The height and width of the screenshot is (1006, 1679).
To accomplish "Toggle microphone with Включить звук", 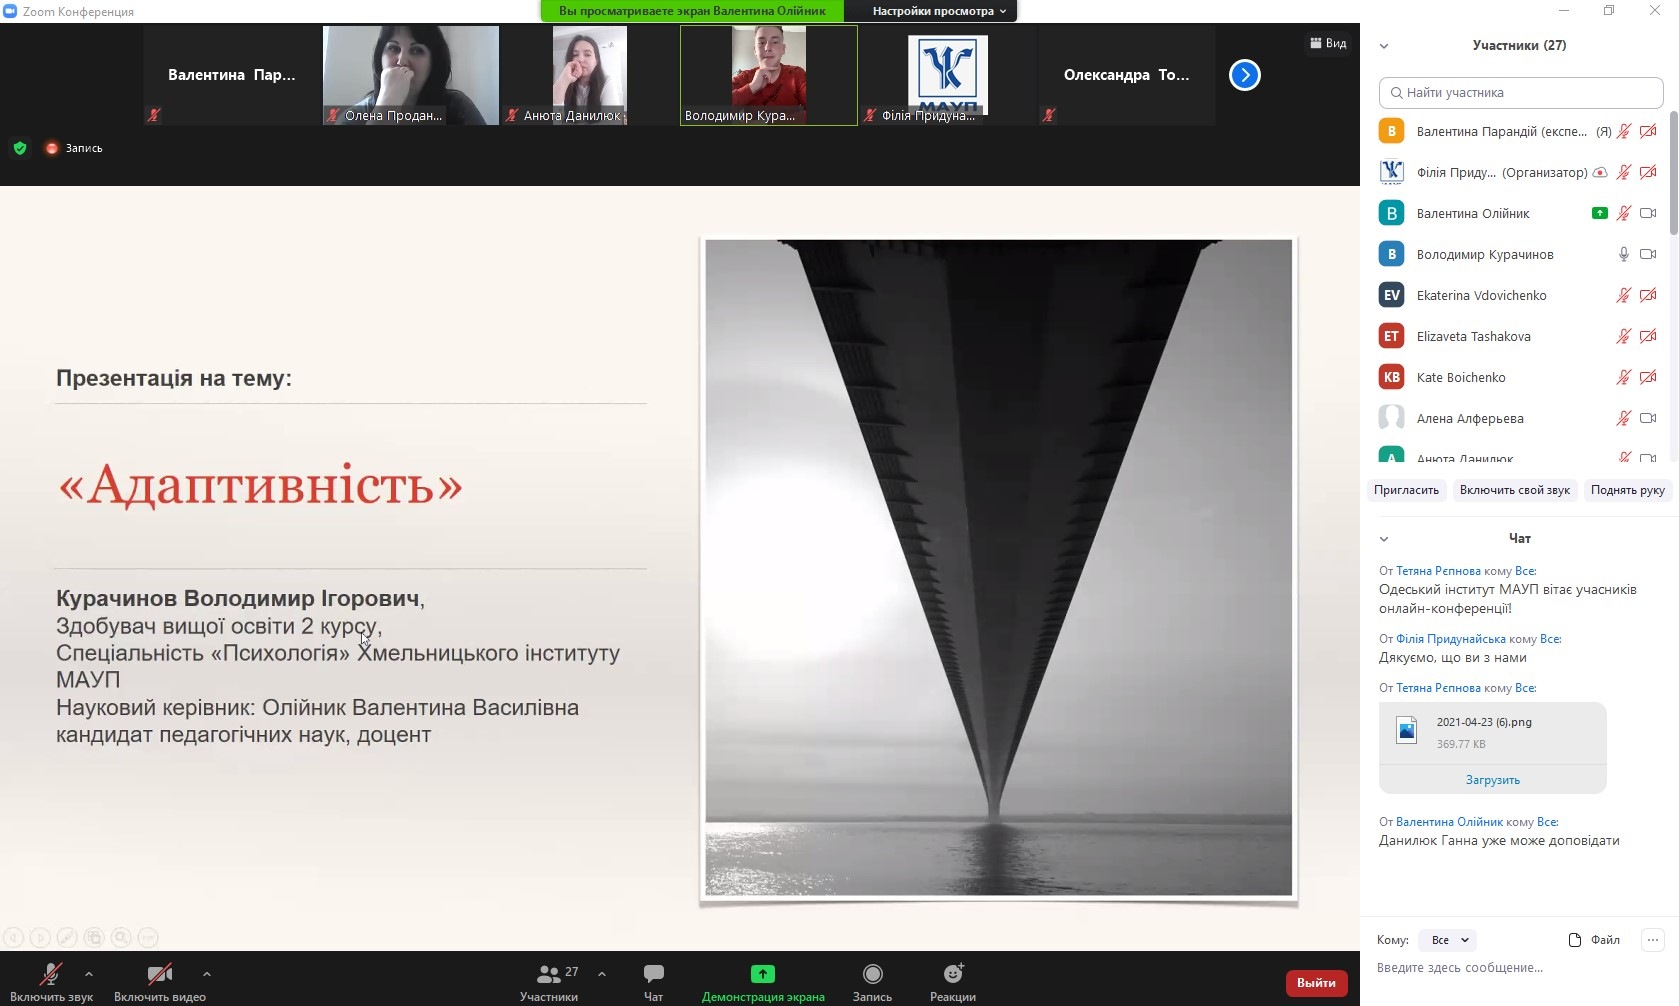I will pos(50,975).
